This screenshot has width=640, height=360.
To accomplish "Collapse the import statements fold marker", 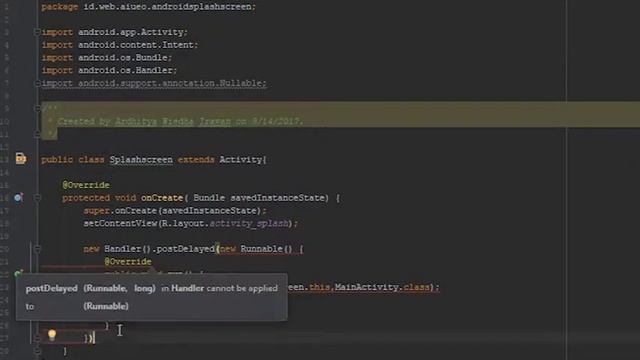I will click(x=37, y=32).
